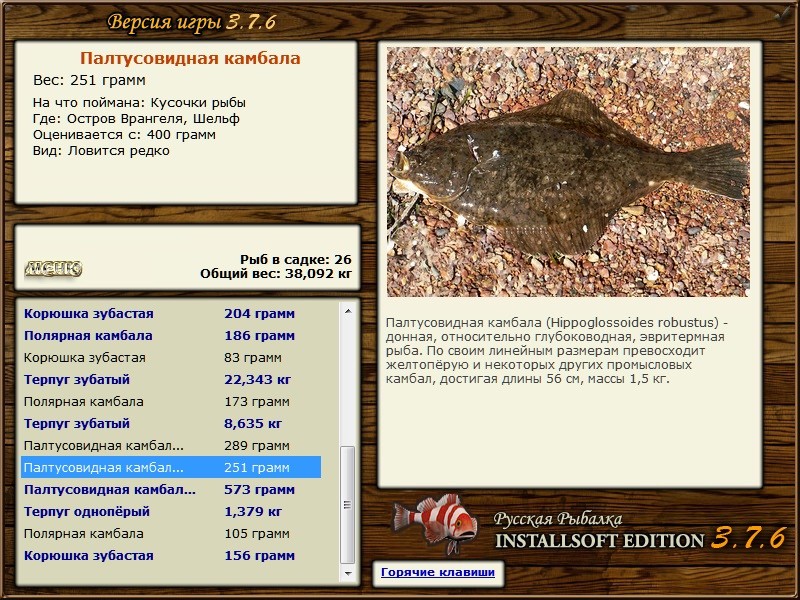800x600 pixels.
Task: Click the golden МЕНЮ button
Action: (x=53, y=269)
